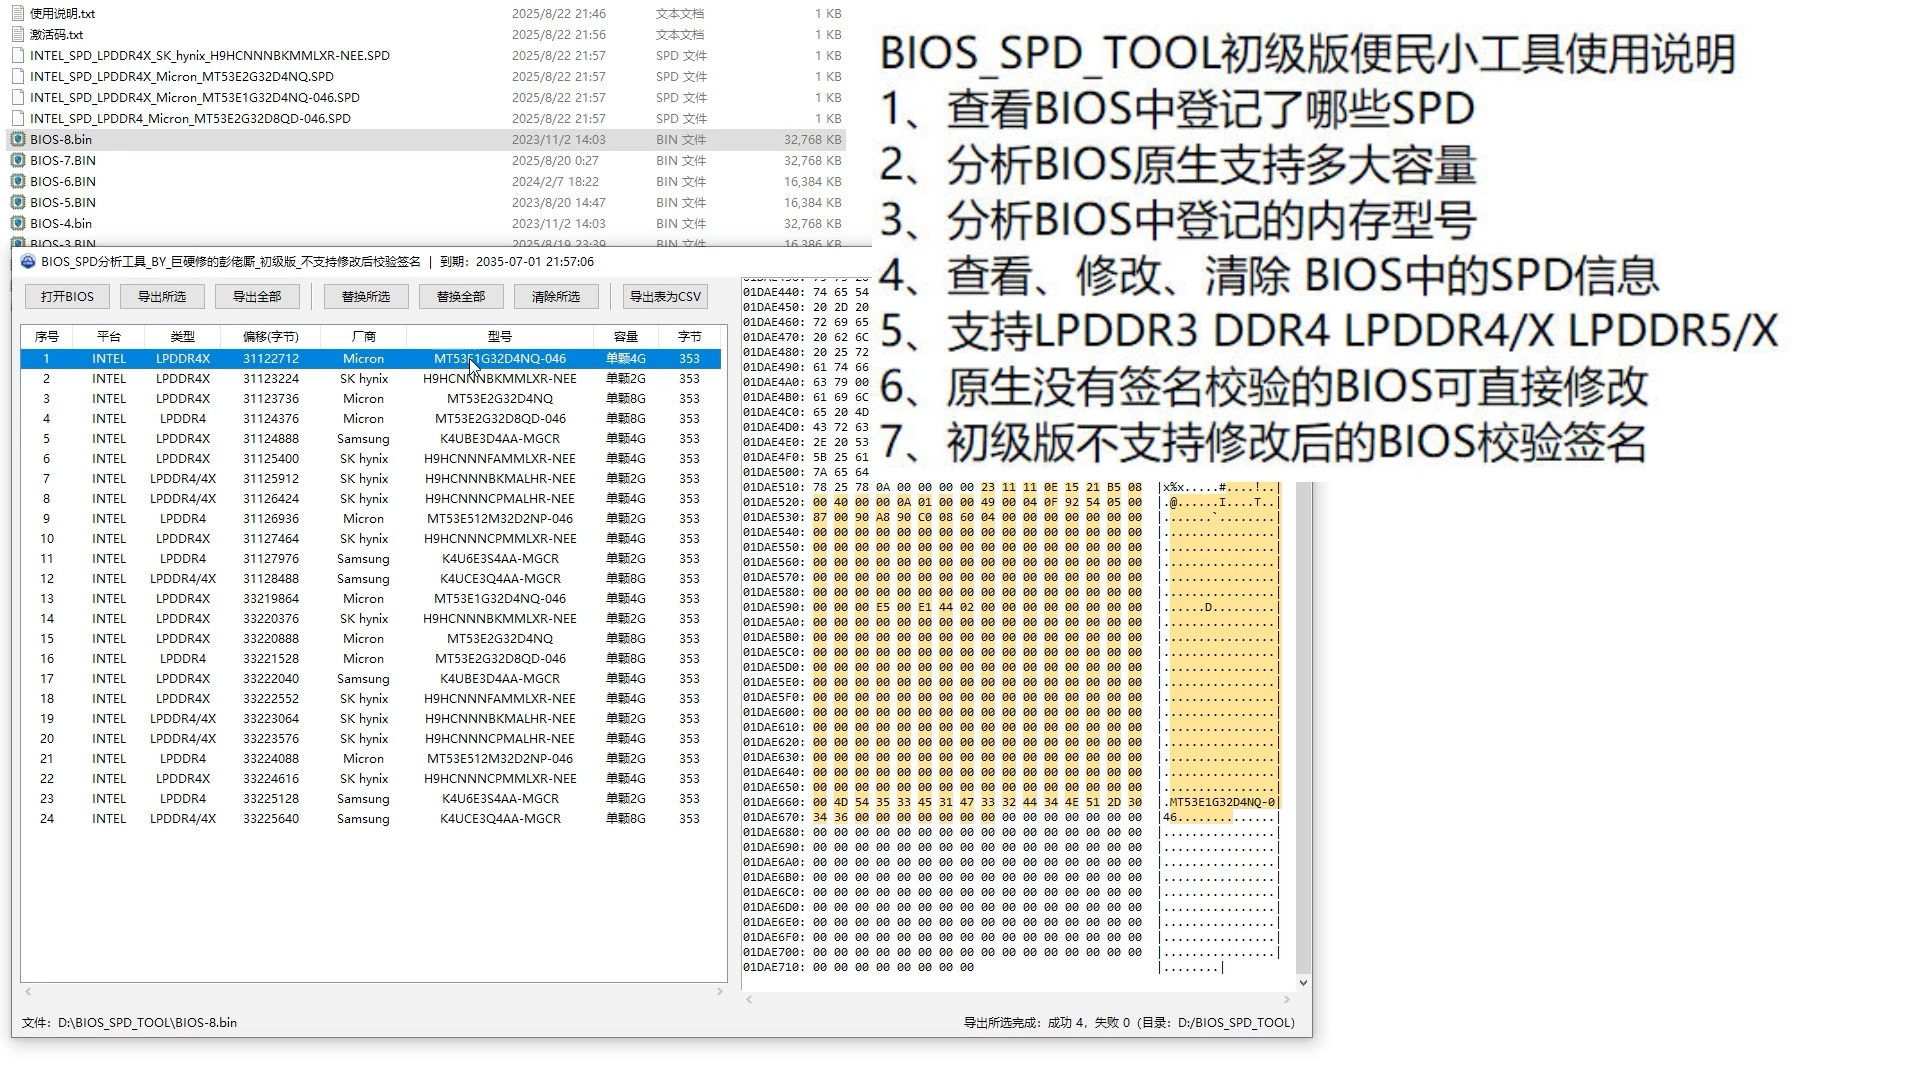1920x1080 pixels.
Task: Select row 5 model K4UBE3D4AA-MGCR
Action: pyautogui.click(x=500, y=439)
